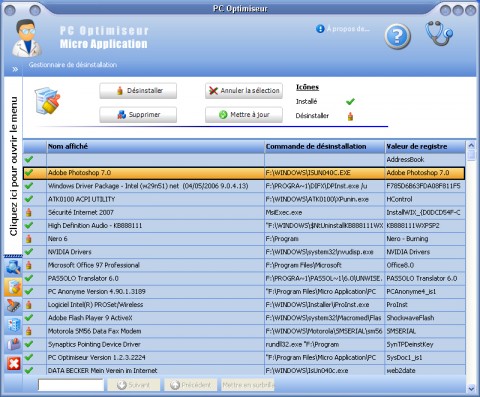Click the doctor mascot logo
The width and height of the screenshot is (480, 397).
tap(27, 38)
